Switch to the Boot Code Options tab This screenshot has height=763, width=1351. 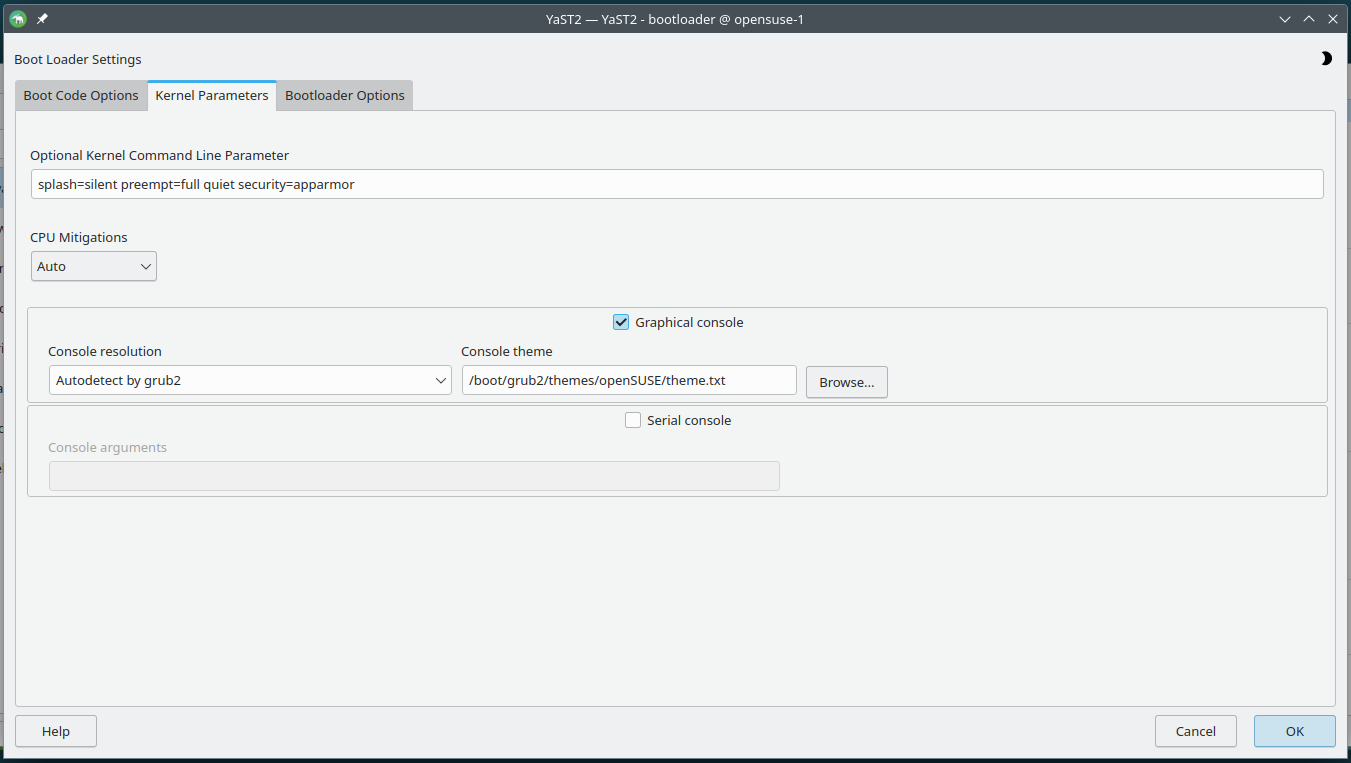point(81,96)
